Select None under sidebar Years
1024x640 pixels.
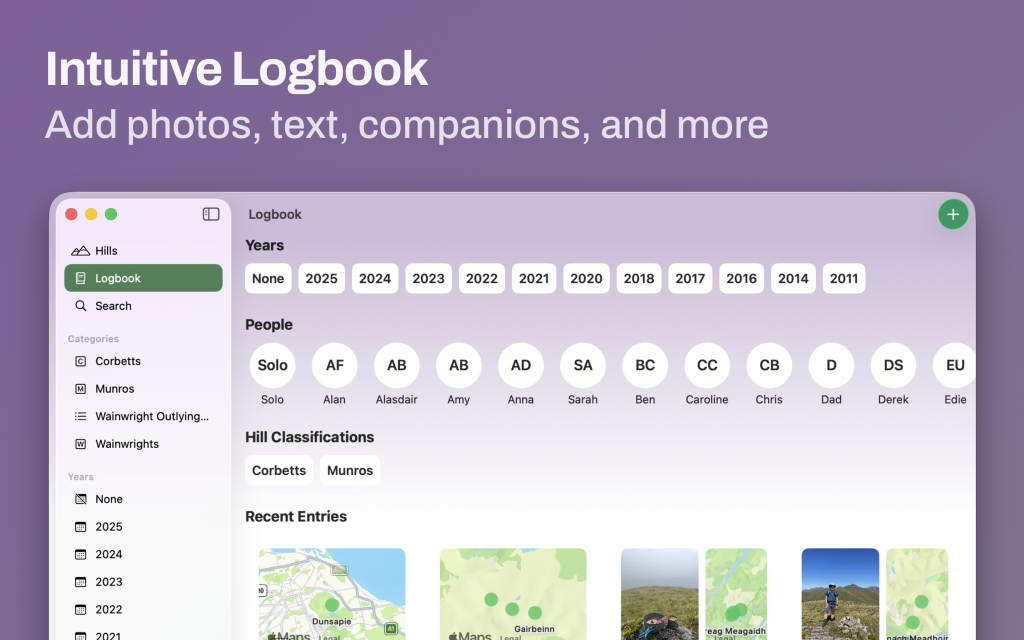[109, 499]
